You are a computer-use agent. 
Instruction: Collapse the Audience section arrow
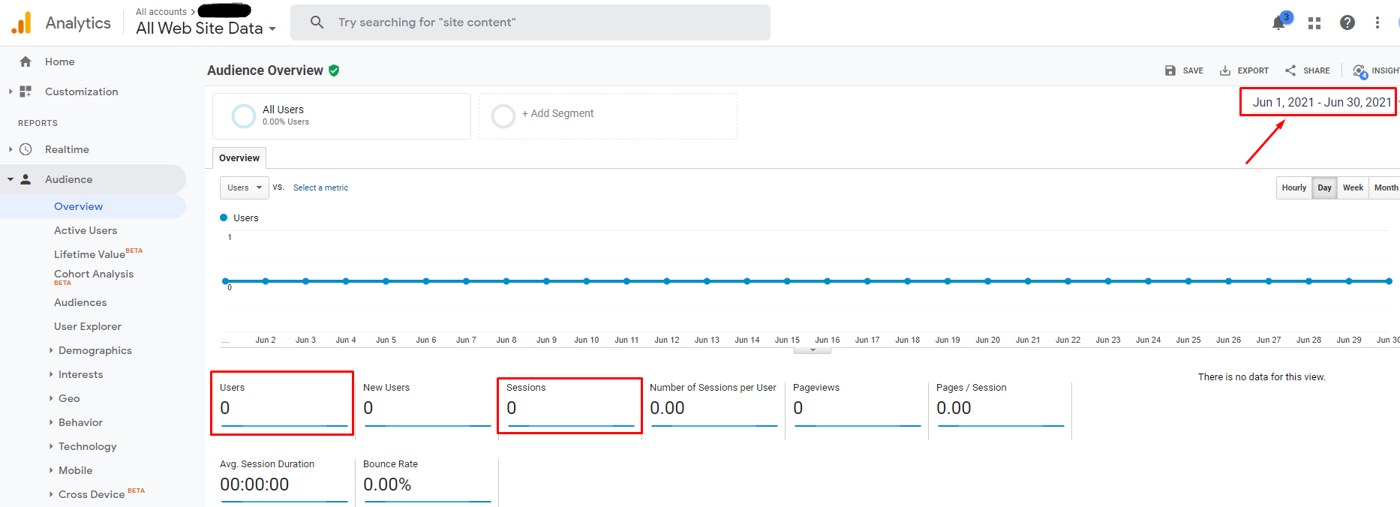click(11, 180)
